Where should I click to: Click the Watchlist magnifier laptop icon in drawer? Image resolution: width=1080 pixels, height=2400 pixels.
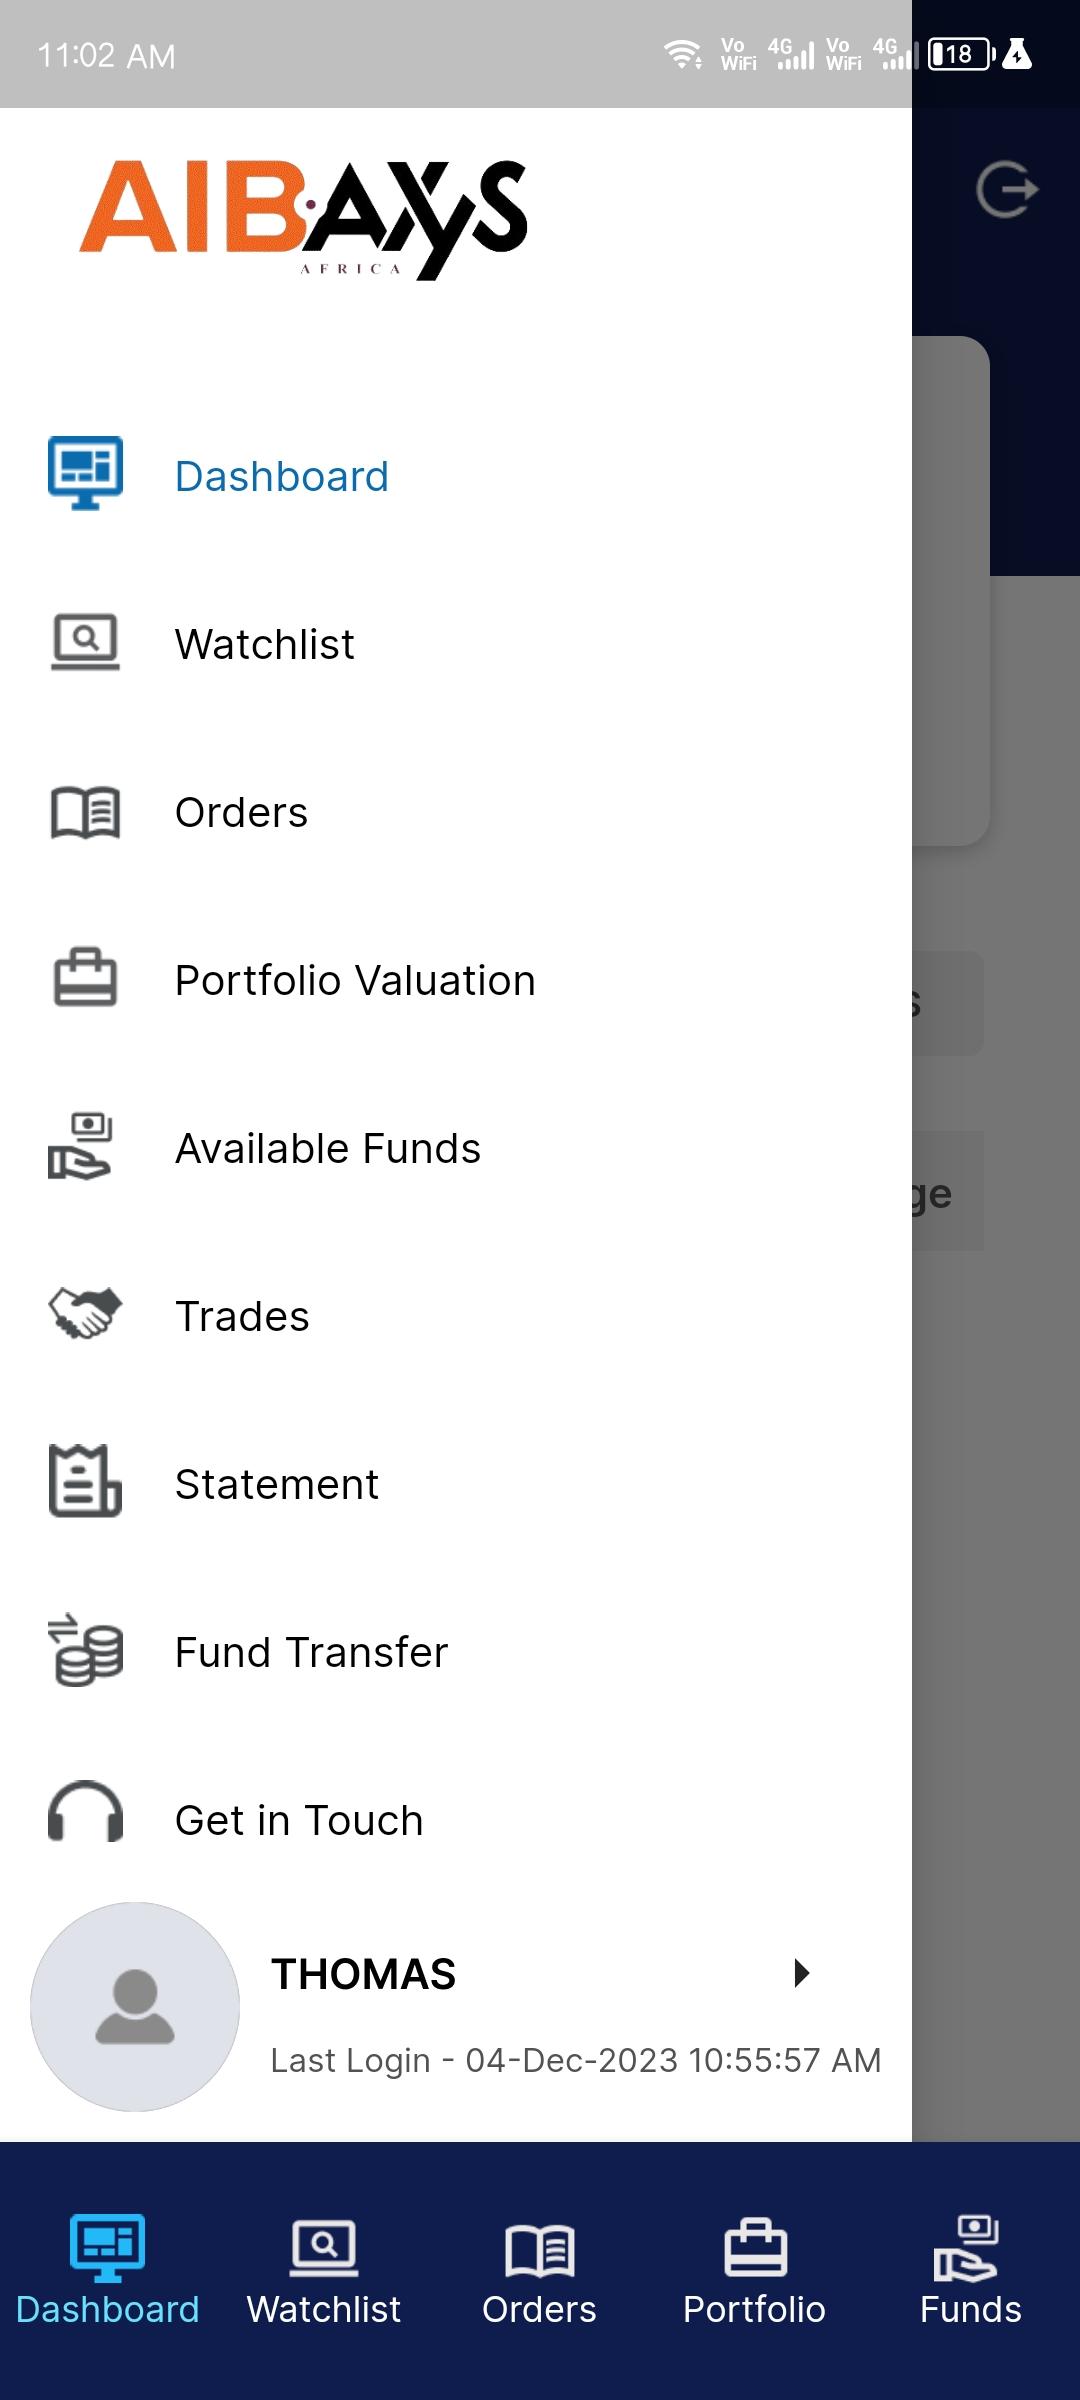[x=86, y=641]
